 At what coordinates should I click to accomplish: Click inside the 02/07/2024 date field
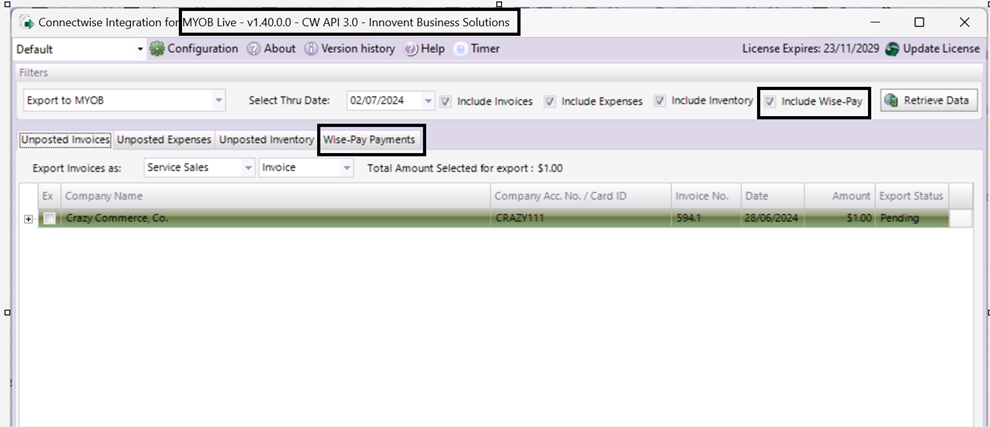coord(384,100)
